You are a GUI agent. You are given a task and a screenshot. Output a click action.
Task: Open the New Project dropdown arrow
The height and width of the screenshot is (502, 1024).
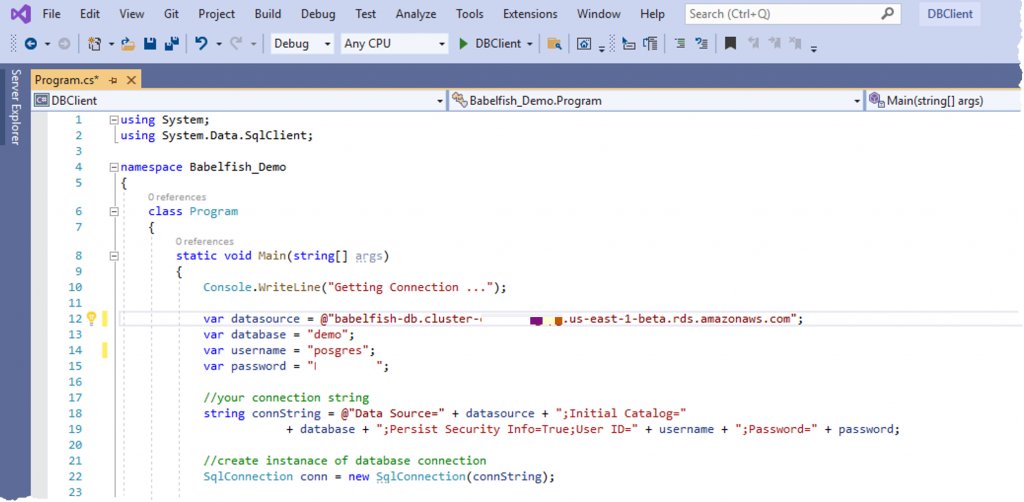pyautogui.click(x=111, y=44)
